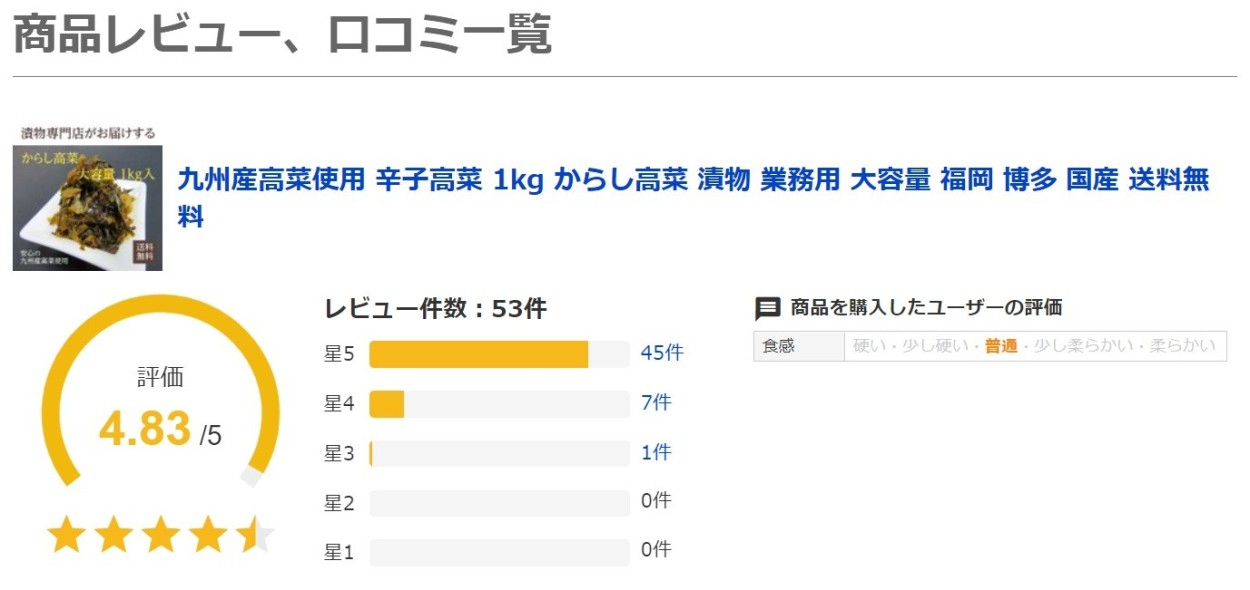
Task: Click the empty 星2 rating bar
Action: tap(499, 503)
